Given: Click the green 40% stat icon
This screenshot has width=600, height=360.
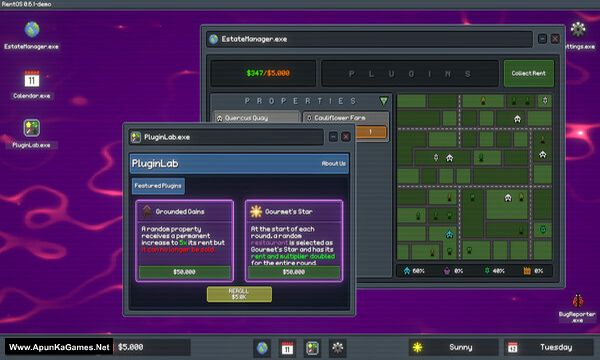Looking at the screenshot, I should tap(487, 271).
